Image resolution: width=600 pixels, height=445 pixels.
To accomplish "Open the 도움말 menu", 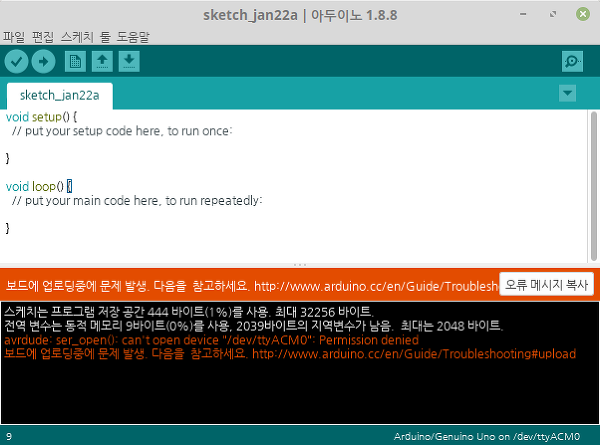I will pos(133,37).
